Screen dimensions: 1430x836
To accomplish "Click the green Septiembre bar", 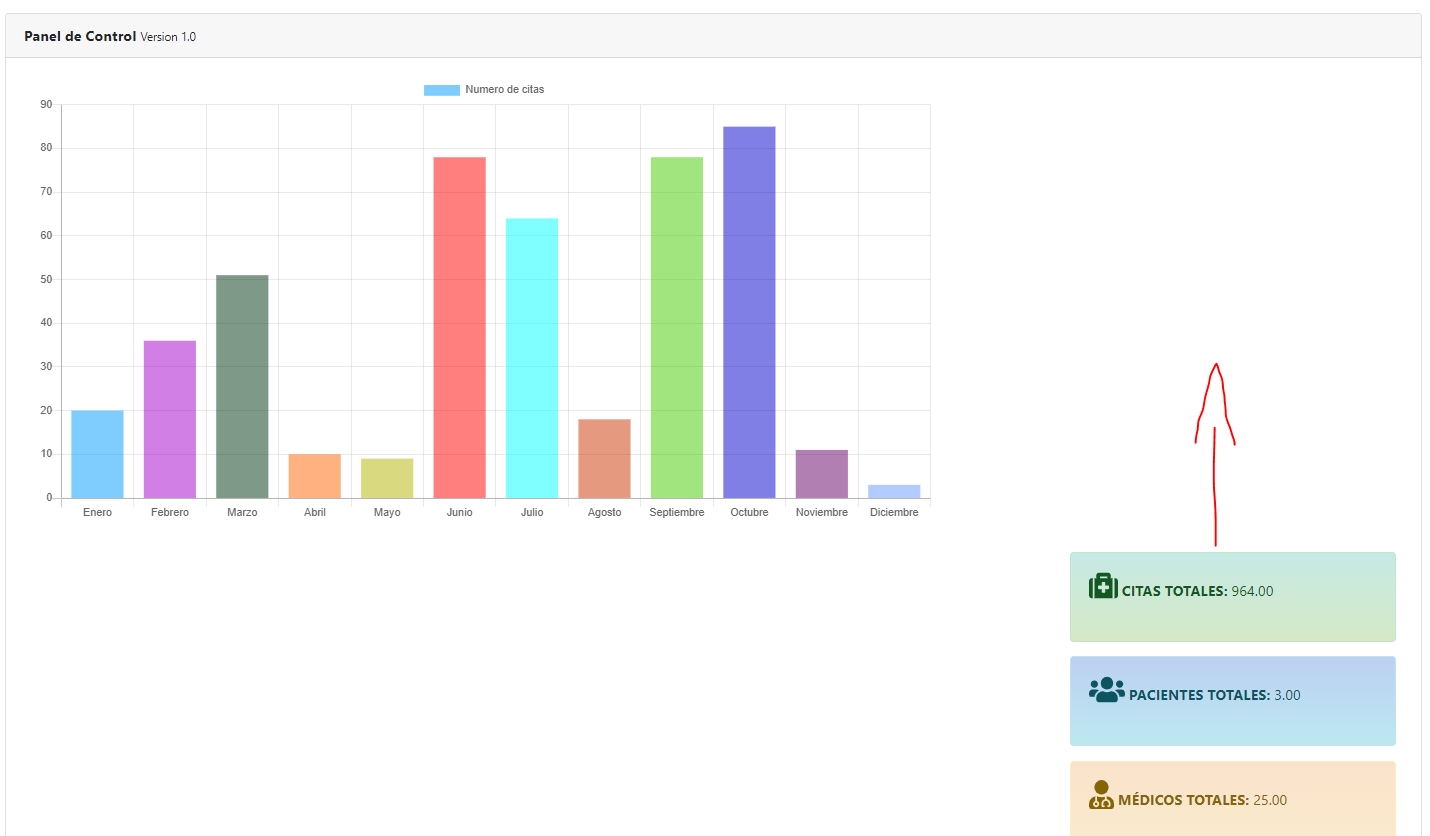I will point(676,328).
